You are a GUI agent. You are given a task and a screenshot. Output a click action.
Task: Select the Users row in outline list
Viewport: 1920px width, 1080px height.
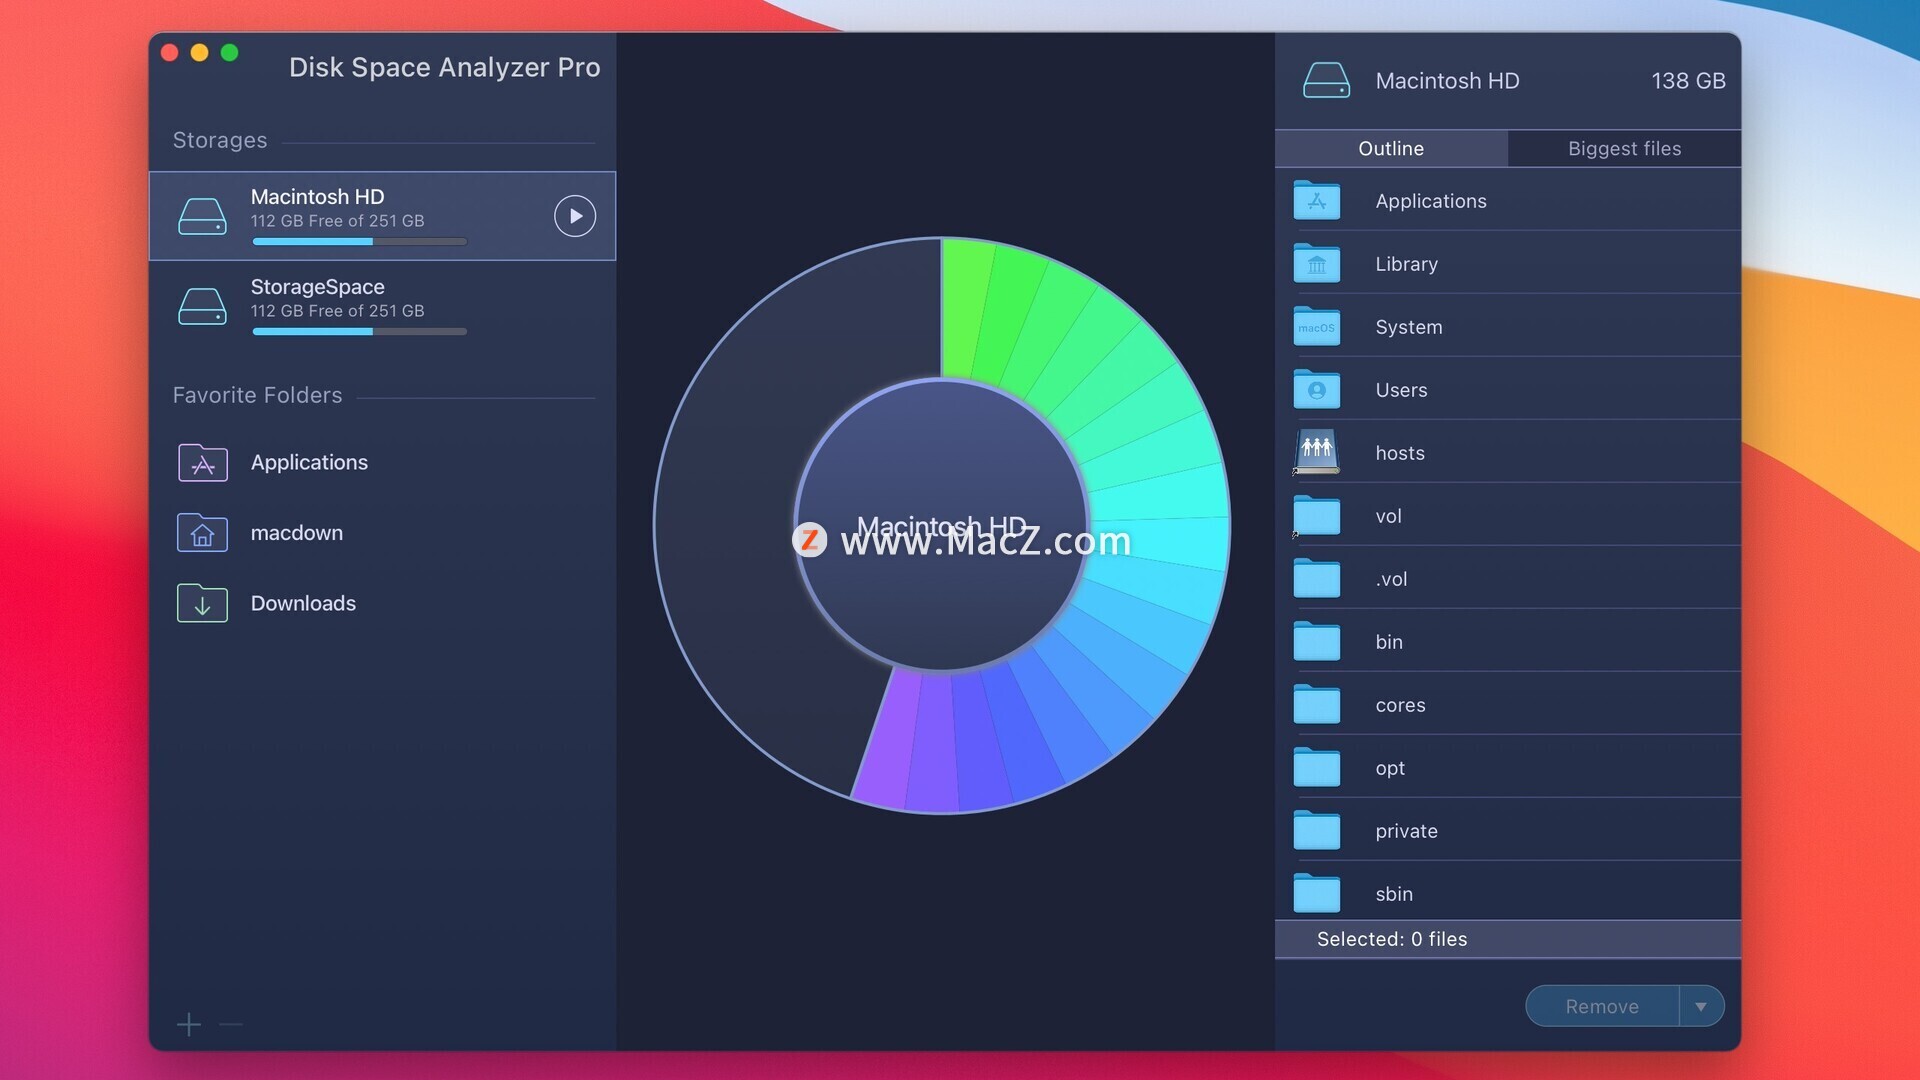coord(1508,390)
